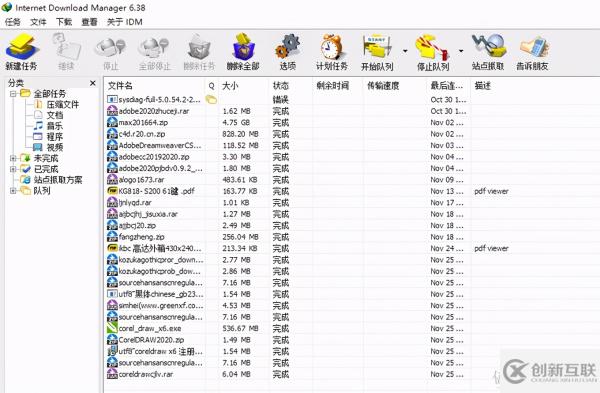Select 视频 category in tree
The width and height of the screenshot is (600, 393).
click(x=55, y=147)
